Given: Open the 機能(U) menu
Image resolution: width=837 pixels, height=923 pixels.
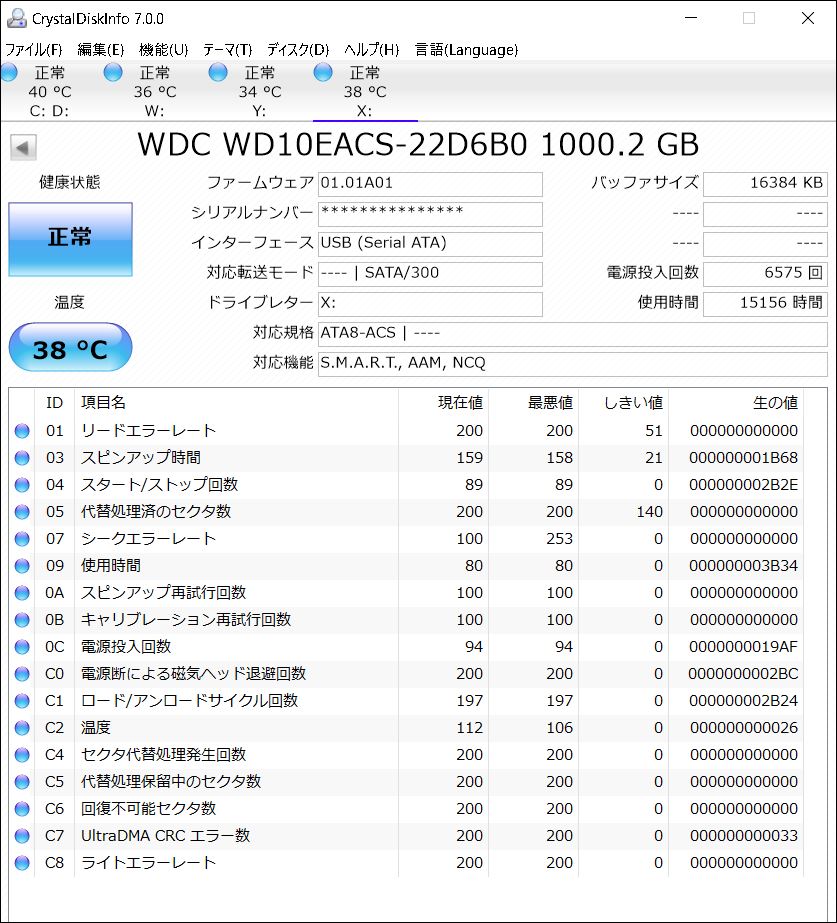Looking at the screenshot, I should [163, 49].
